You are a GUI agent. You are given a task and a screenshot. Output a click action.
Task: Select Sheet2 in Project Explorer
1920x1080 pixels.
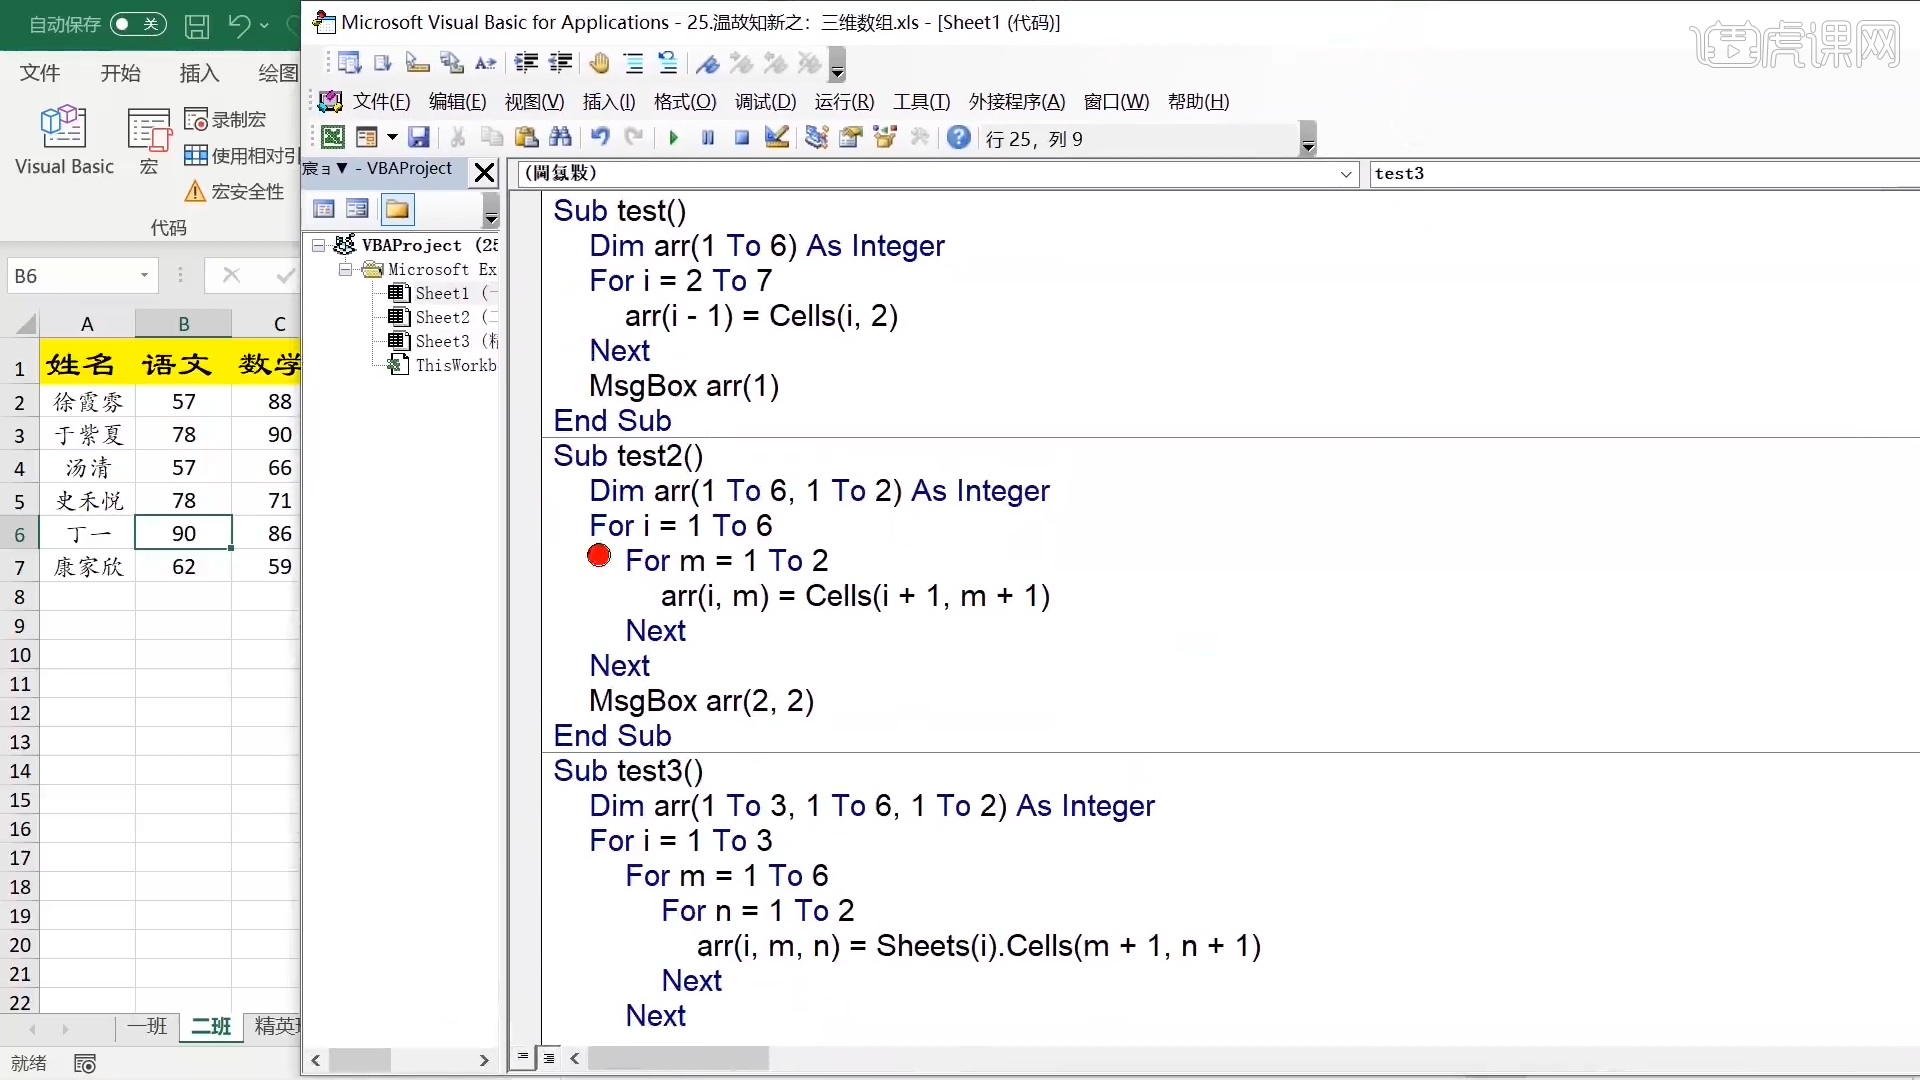442,317
